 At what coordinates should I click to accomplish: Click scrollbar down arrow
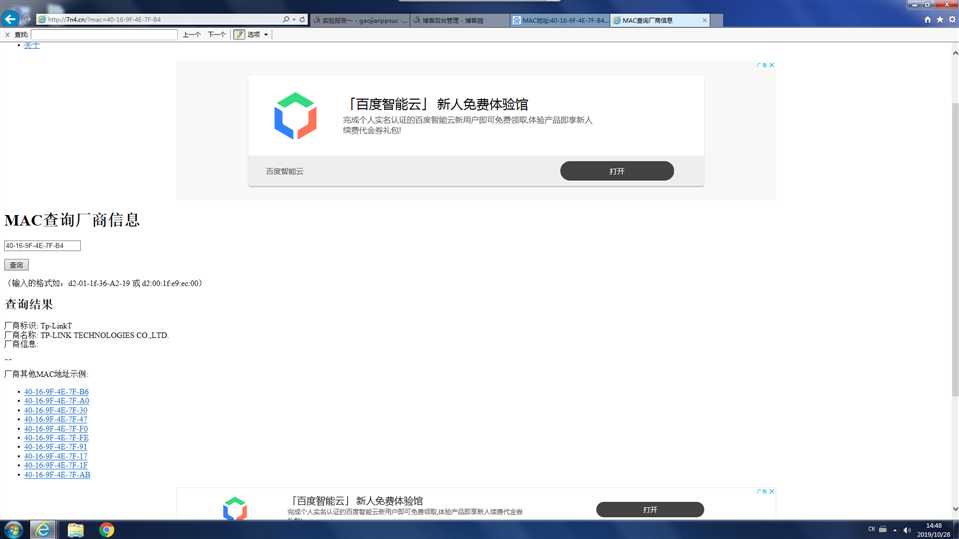click(955, 508)
